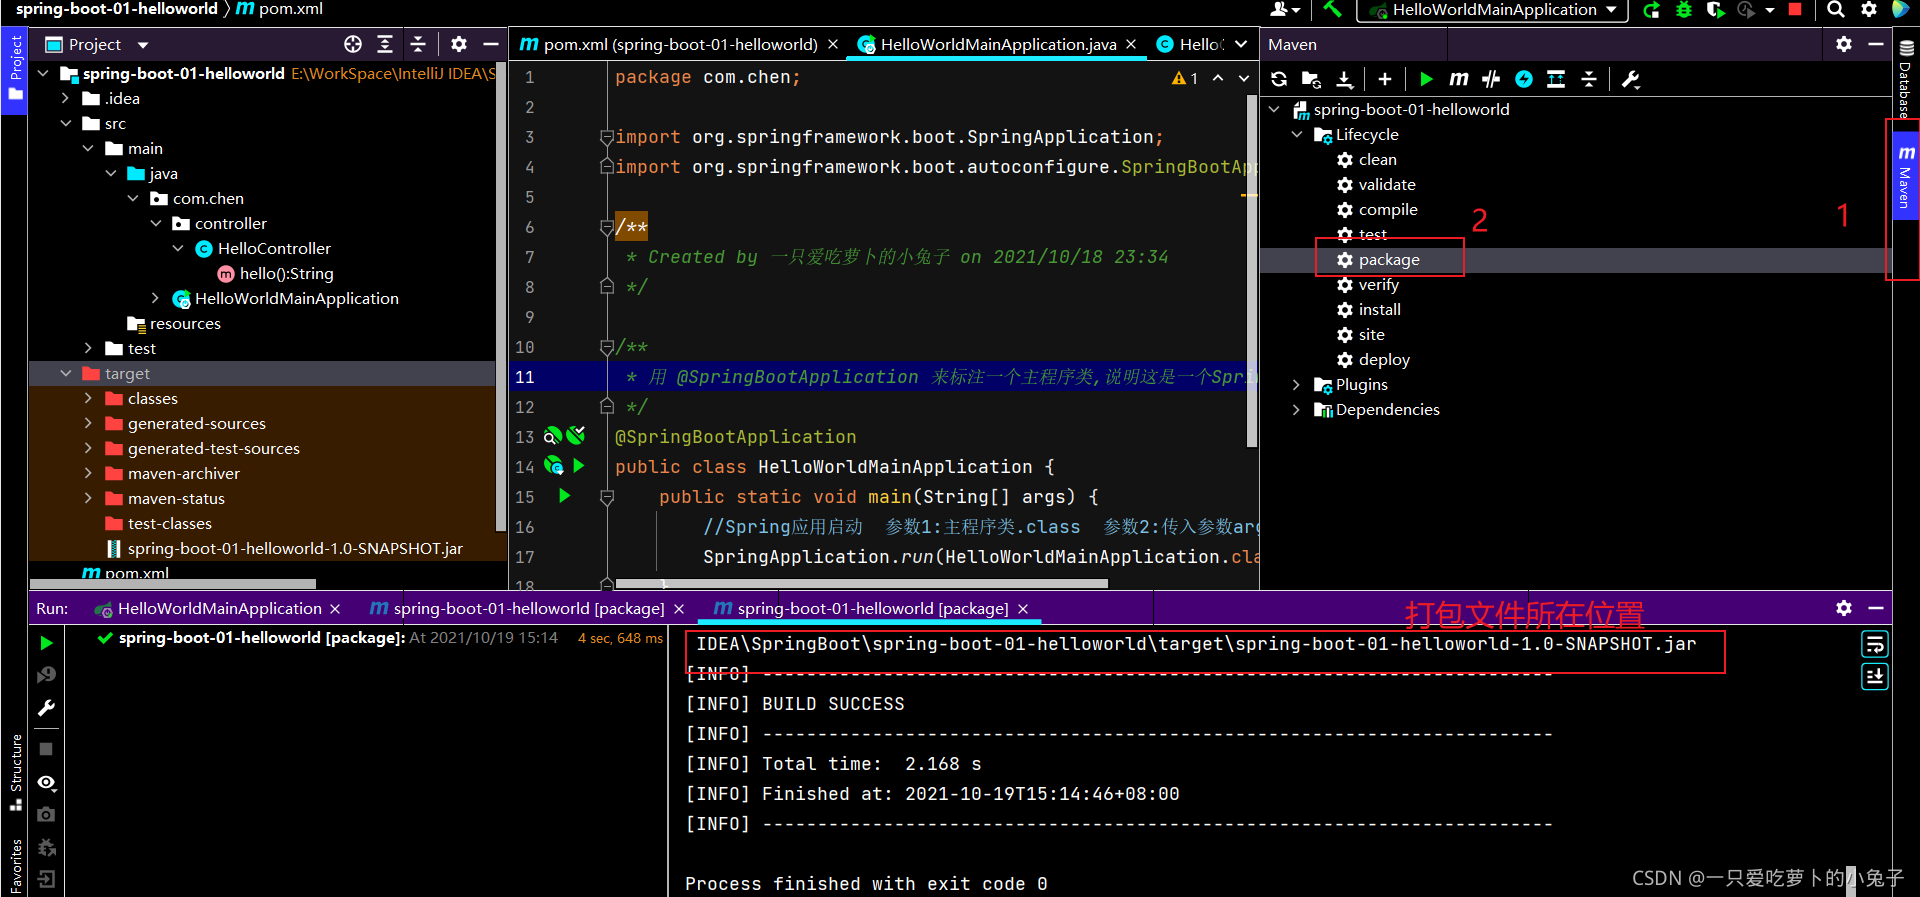This screenshot has height=897, width=1920.
Task: Click the warning indicator in editor
Action: tap(1185, 78)
